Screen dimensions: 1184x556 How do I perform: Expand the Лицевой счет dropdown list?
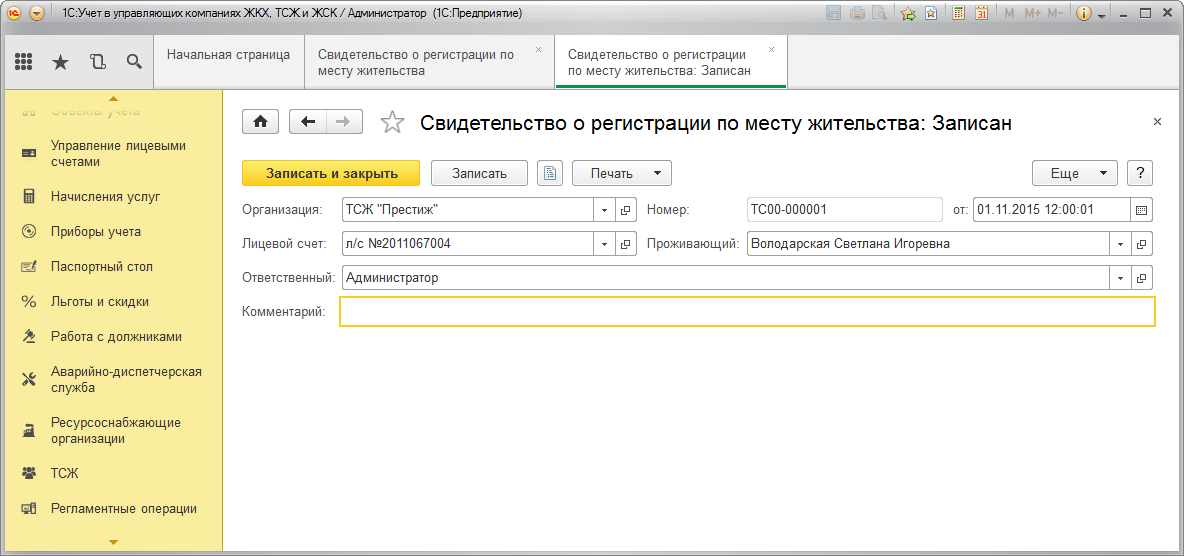click(605, 244)
